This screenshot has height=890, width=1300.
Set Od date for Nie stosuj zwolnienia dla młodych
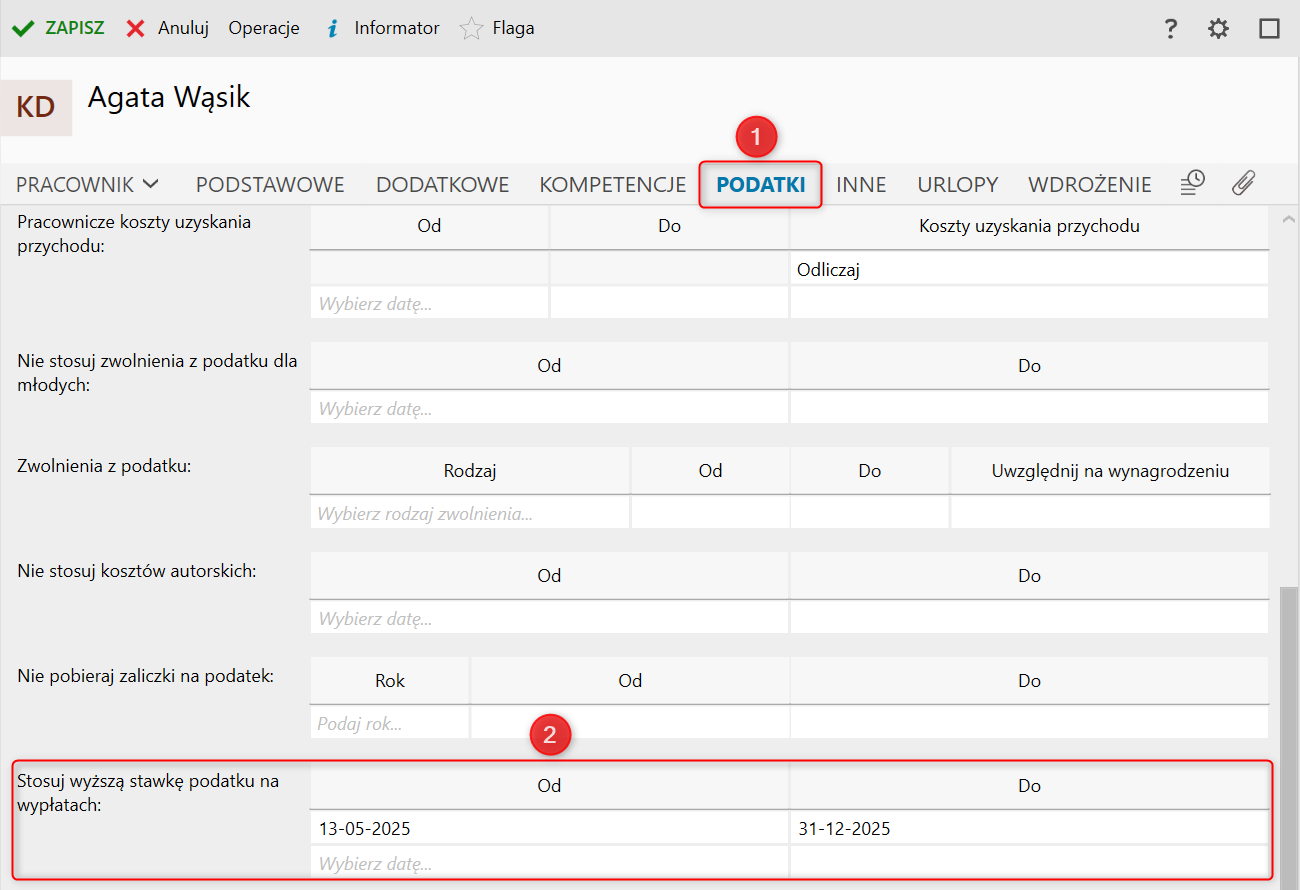[550, 408]
